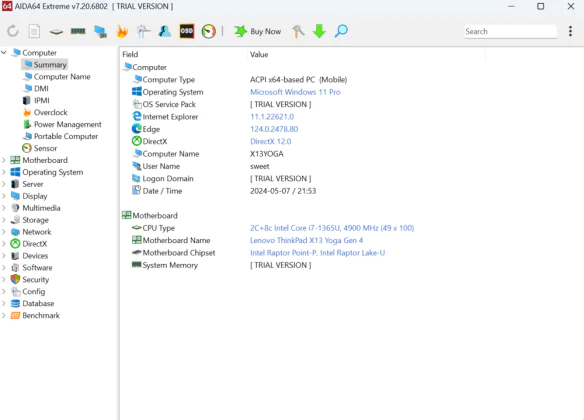Click the Buy Now button

(257, 31)
